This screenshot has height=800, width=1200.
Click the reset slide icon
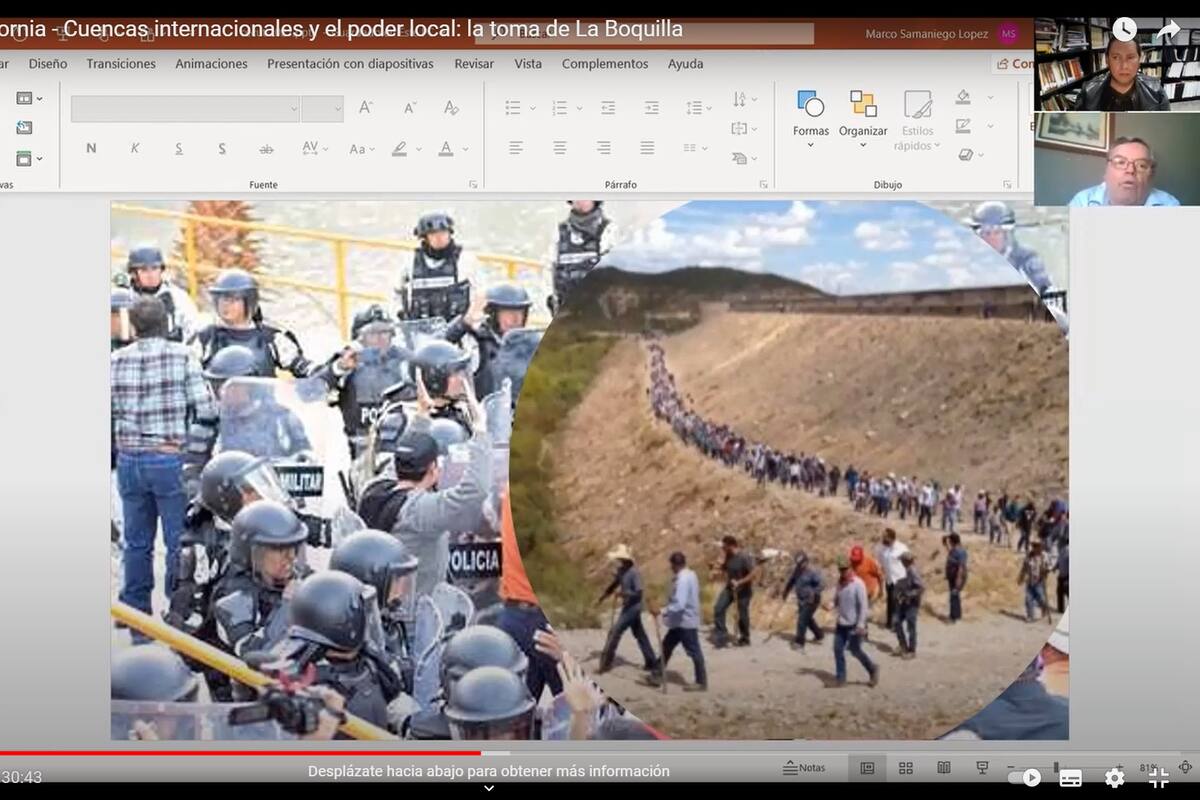24,127
